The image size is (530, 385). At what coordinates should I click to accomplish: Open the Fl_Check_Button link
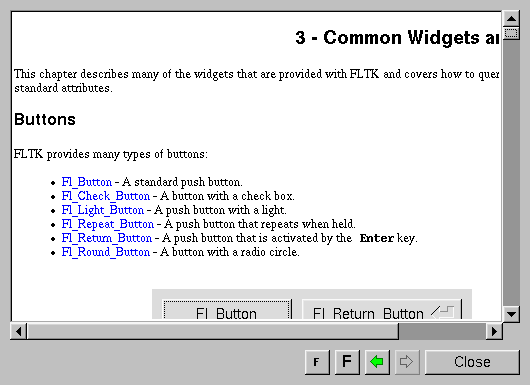(x=105, y=196)
